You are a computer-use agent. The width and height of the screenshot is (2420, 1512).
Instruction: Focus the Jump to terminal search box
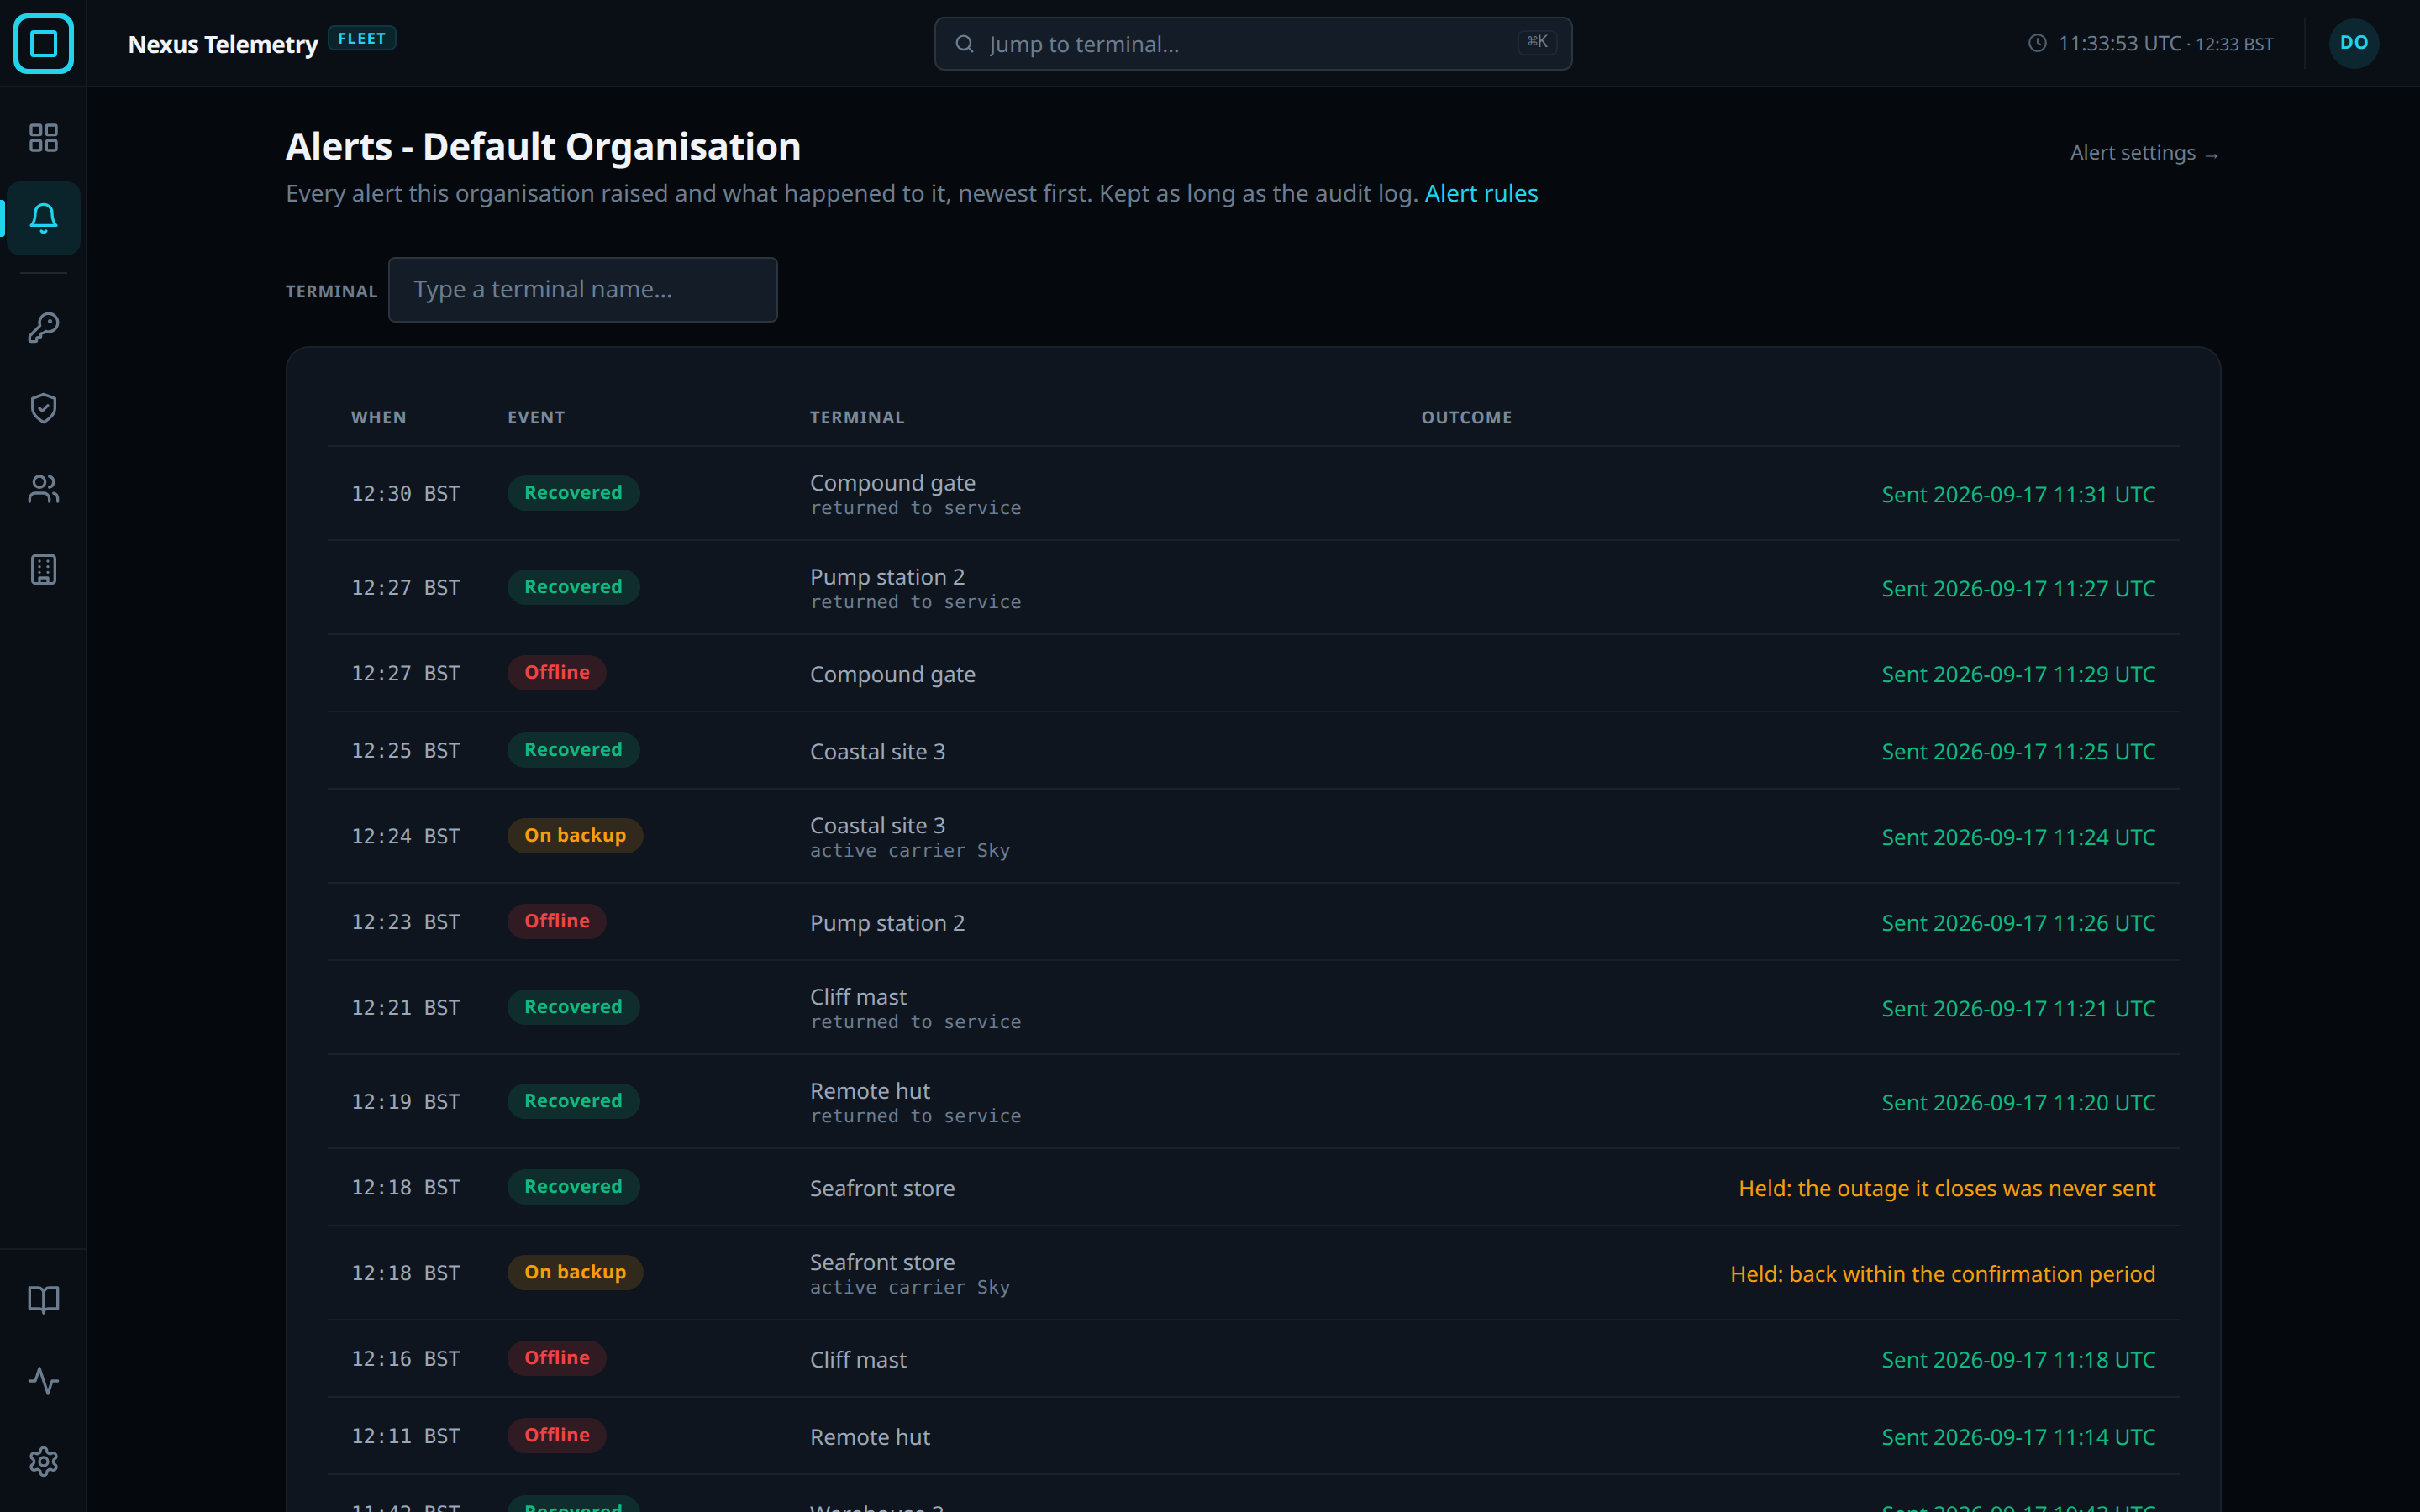(x=1253, y=44)
